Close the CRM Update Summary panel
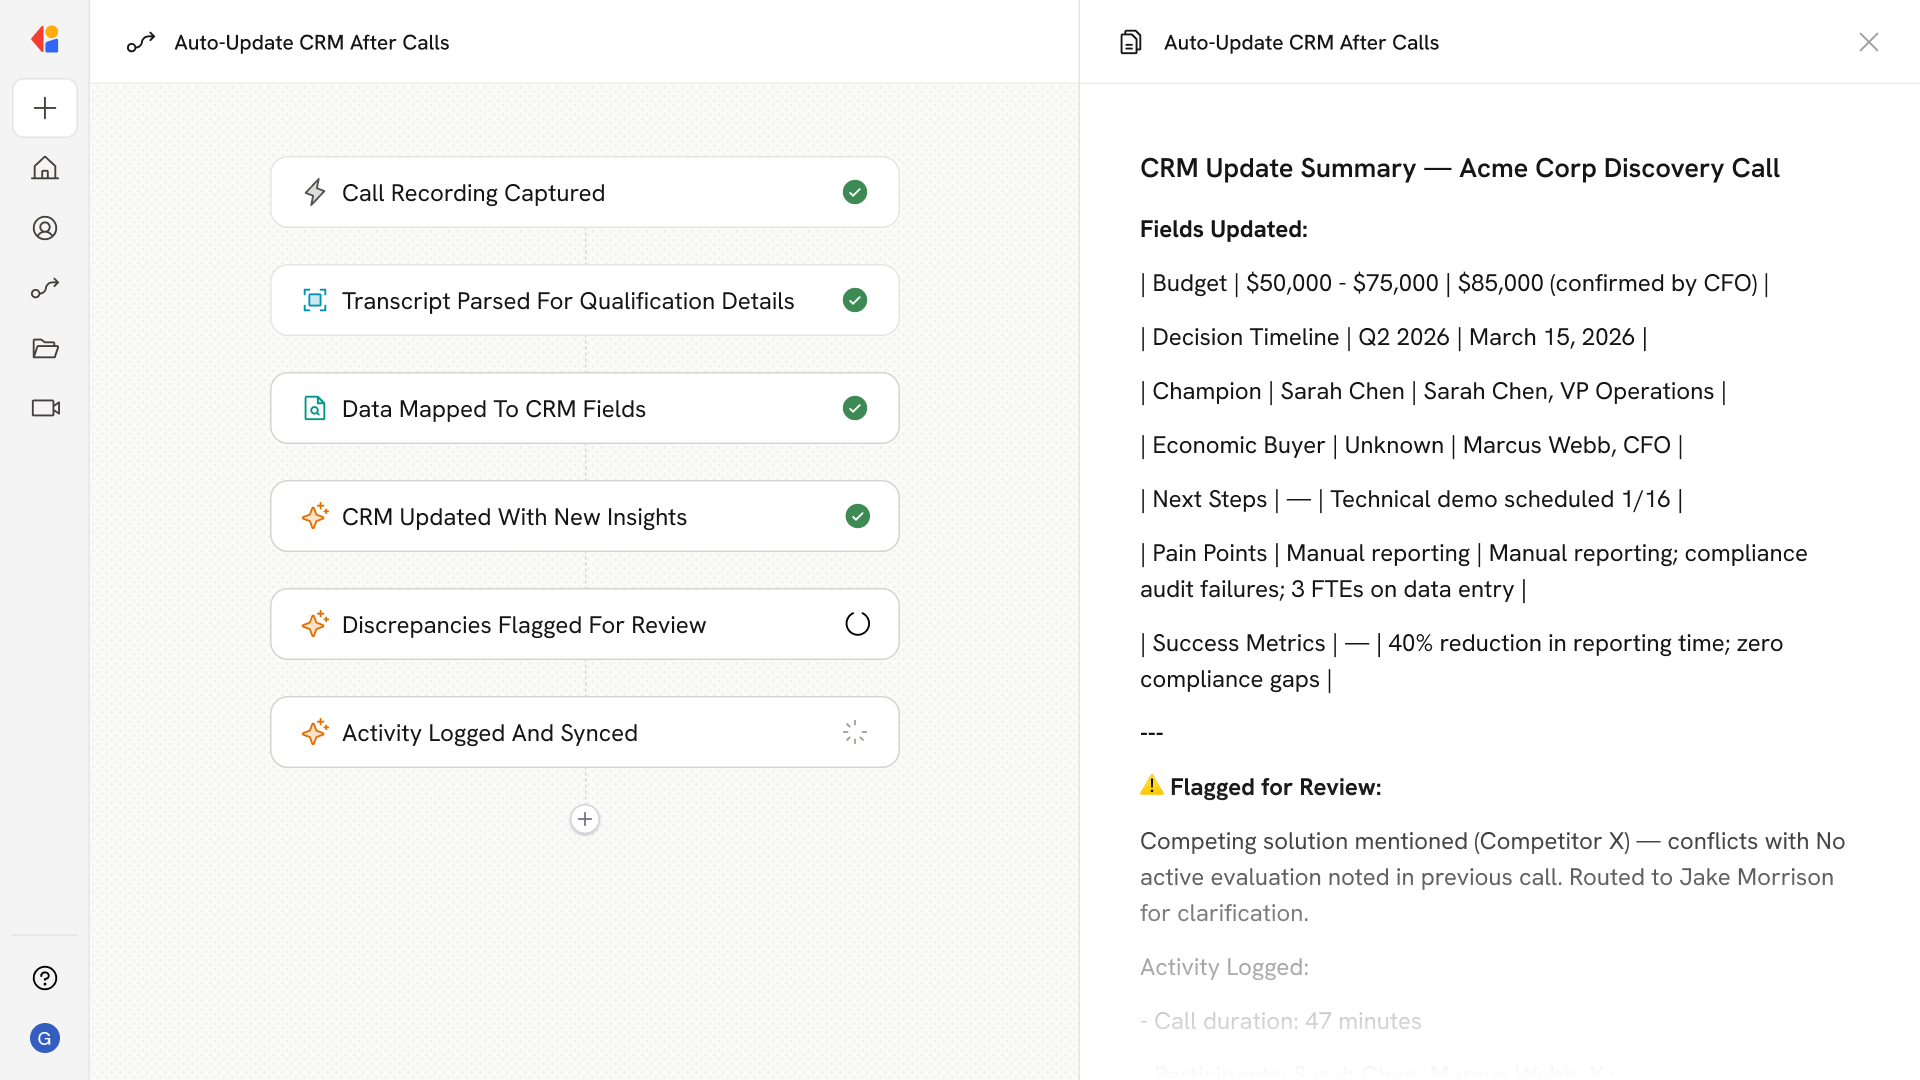 [x=1869, y=42]
